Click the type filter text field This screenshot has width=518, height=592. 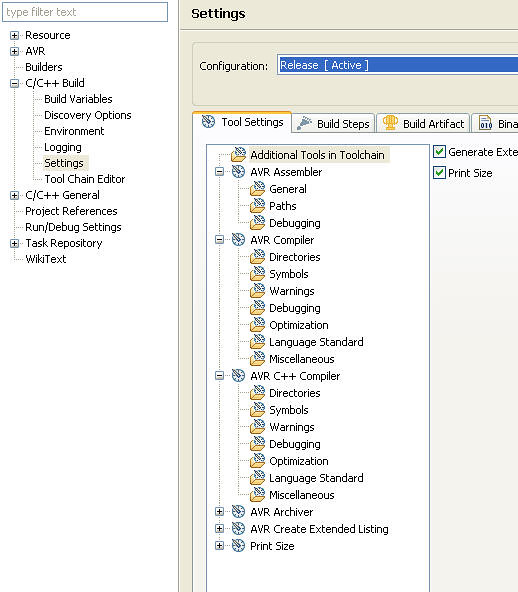(85, 12)
